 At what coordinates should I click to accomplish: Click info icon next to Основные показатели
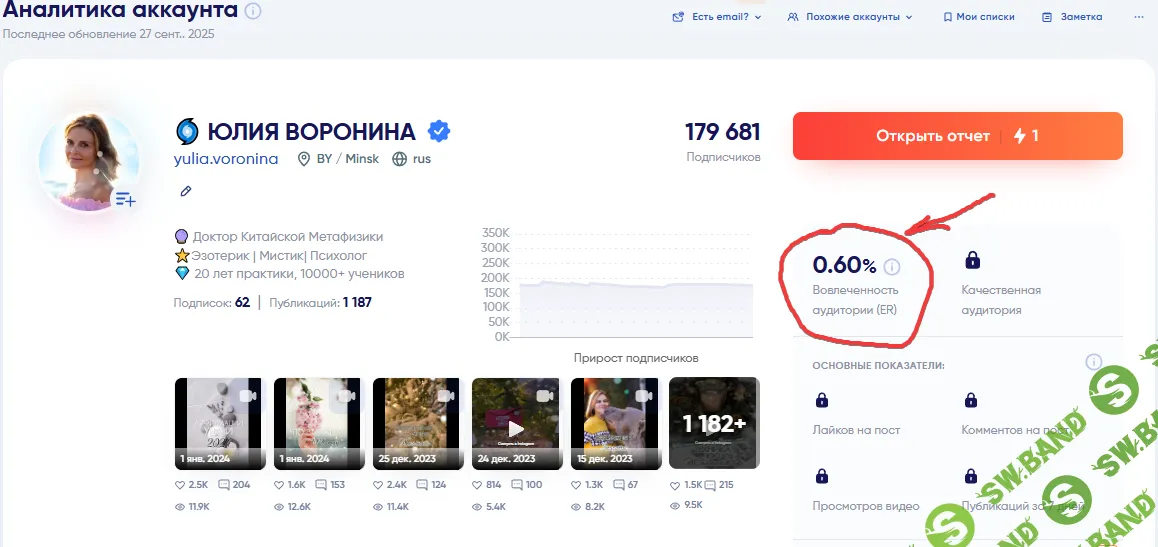click(x=1093, y=362)
